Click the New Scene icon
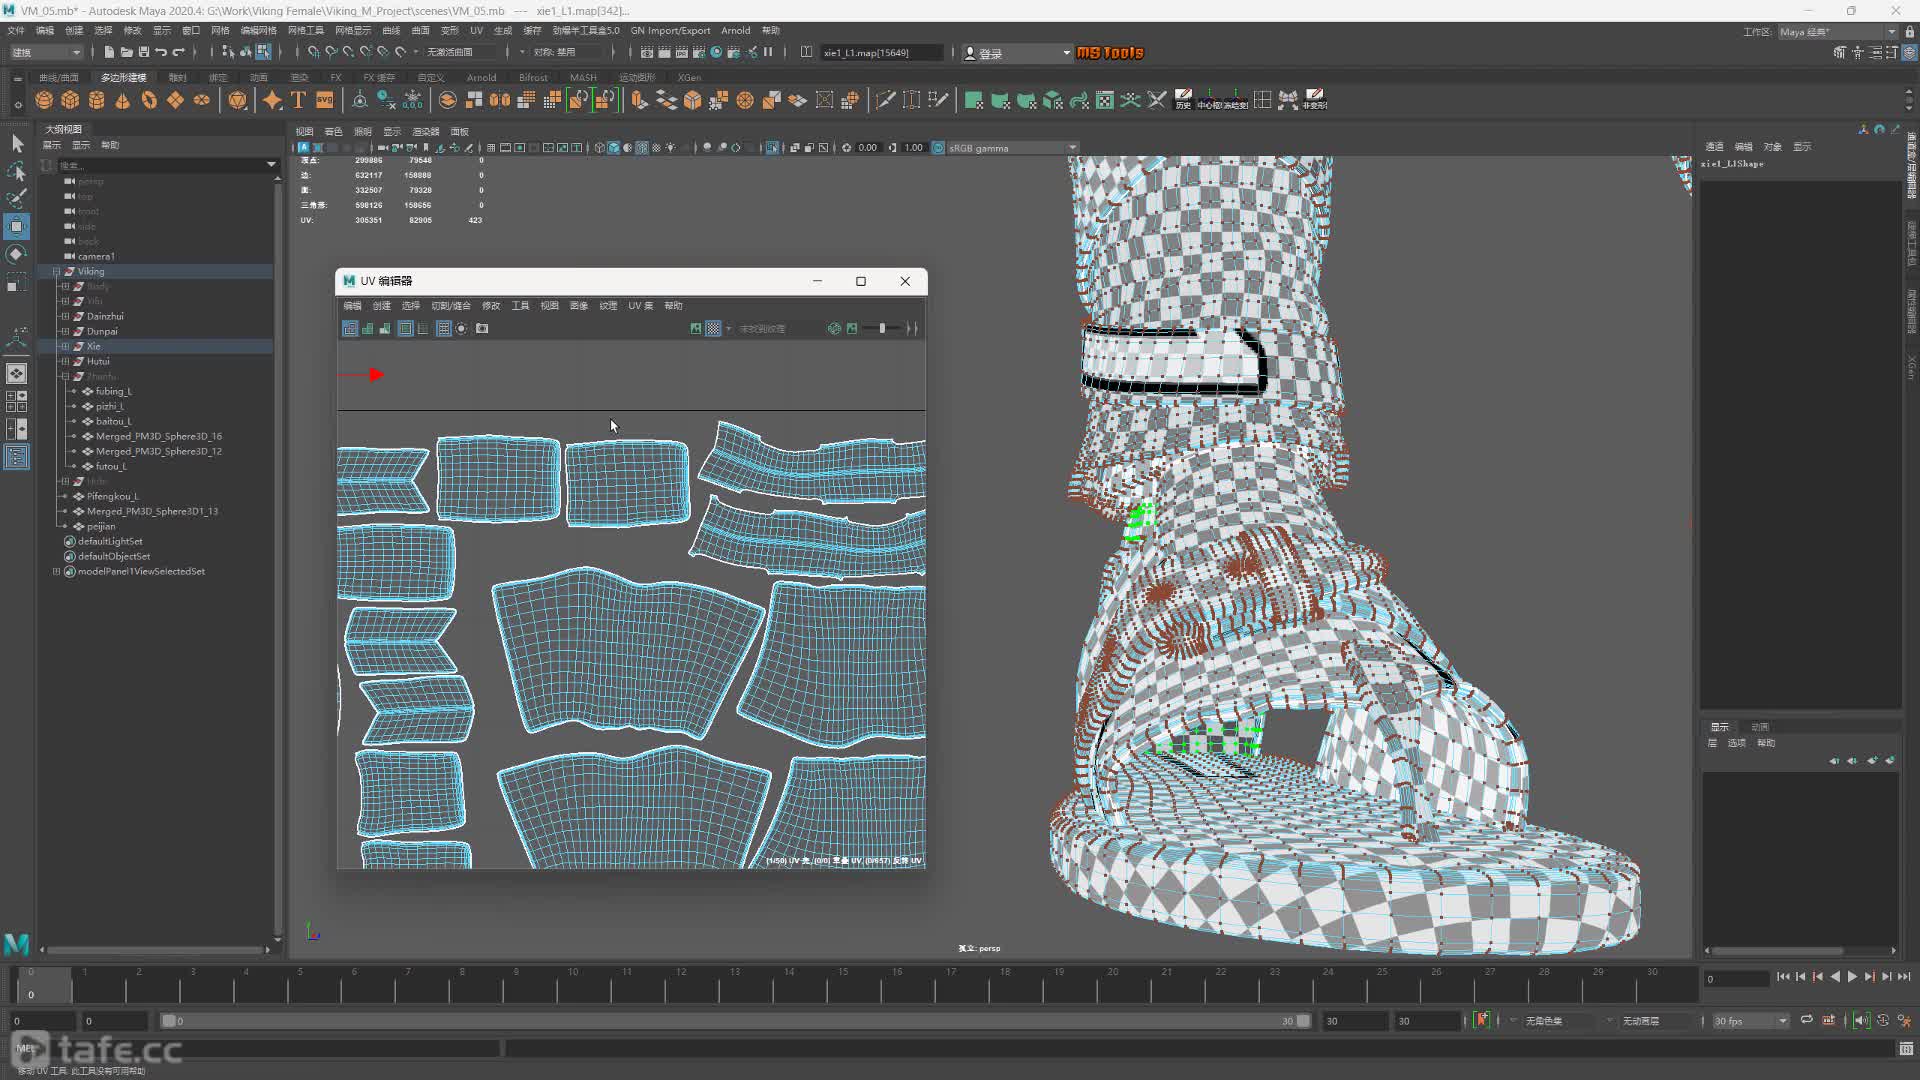This screenshot has width=1920, height=1080. pyautogui.click(x=109, y=52)
